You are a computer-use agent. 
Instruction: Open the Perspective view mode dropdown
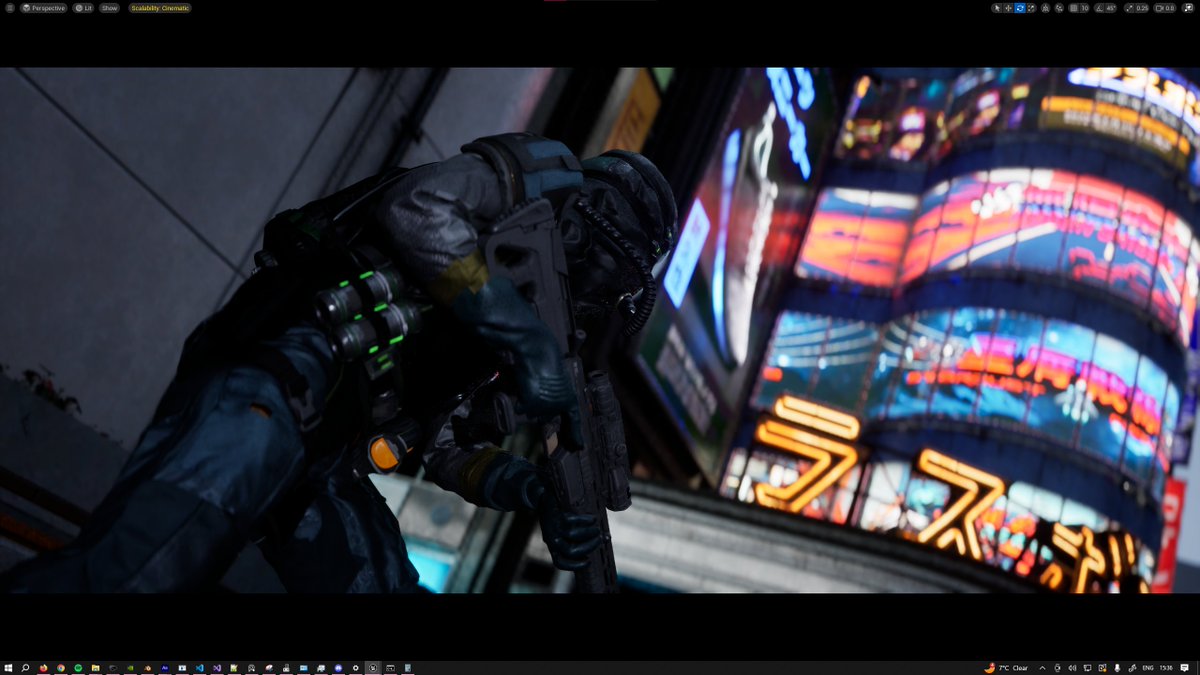pos(43,8)
